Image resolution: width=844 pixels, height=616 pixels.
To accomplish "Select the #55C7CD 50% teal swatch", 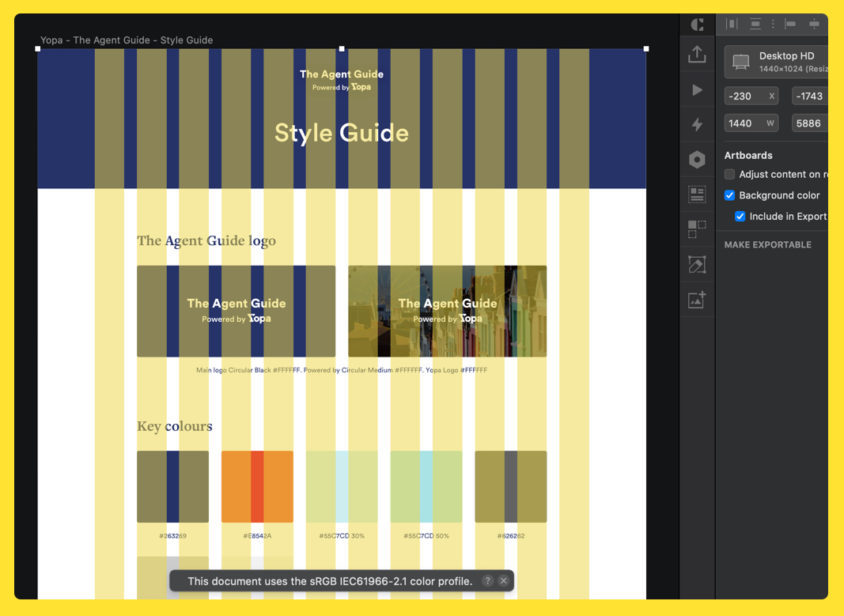I will coord(426,486).
